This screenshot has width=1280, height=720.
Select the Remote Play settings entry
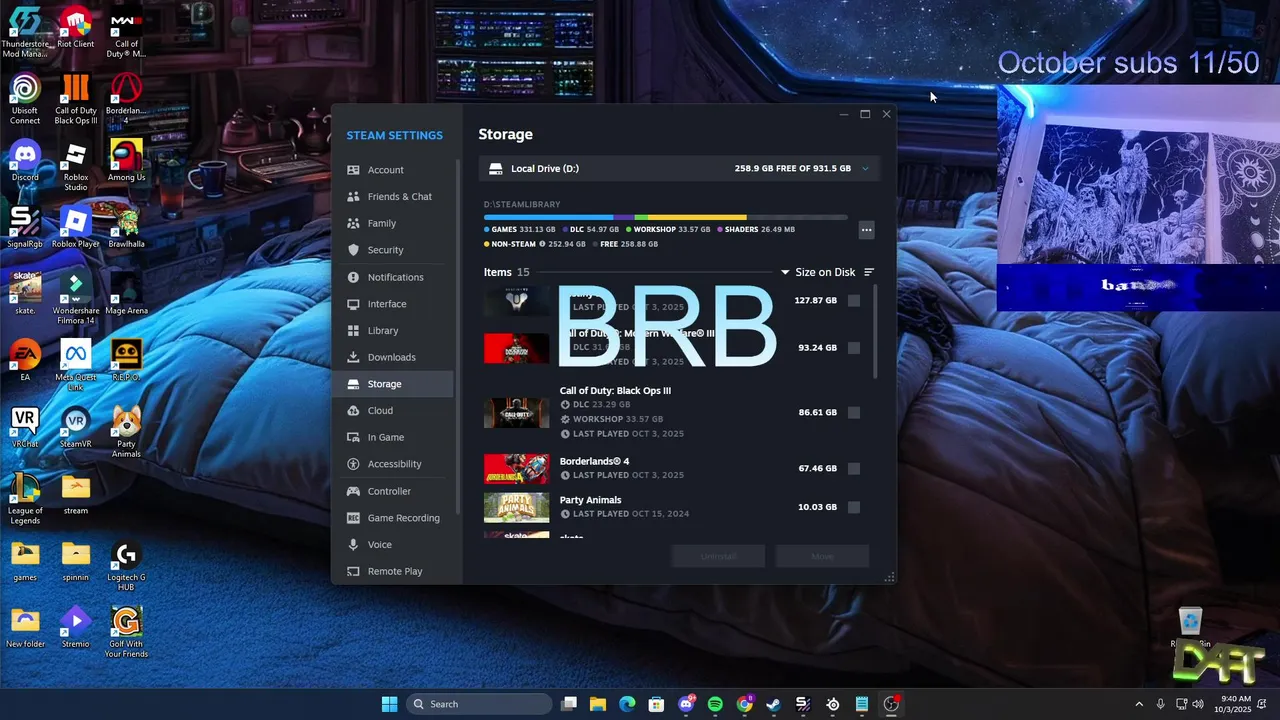coord(394,571)
